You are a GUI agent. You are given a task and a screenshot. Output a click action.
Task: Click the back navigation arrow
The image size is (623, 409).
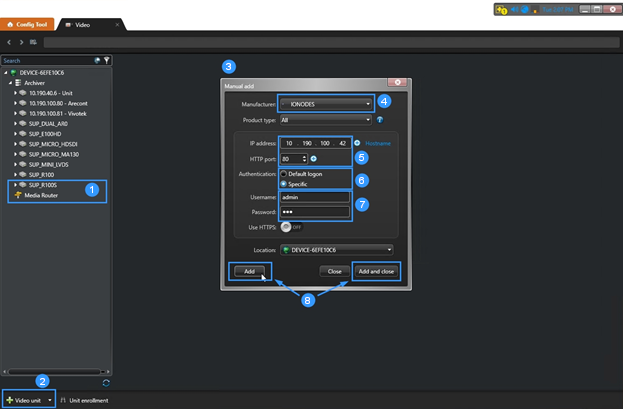point(9,42)
